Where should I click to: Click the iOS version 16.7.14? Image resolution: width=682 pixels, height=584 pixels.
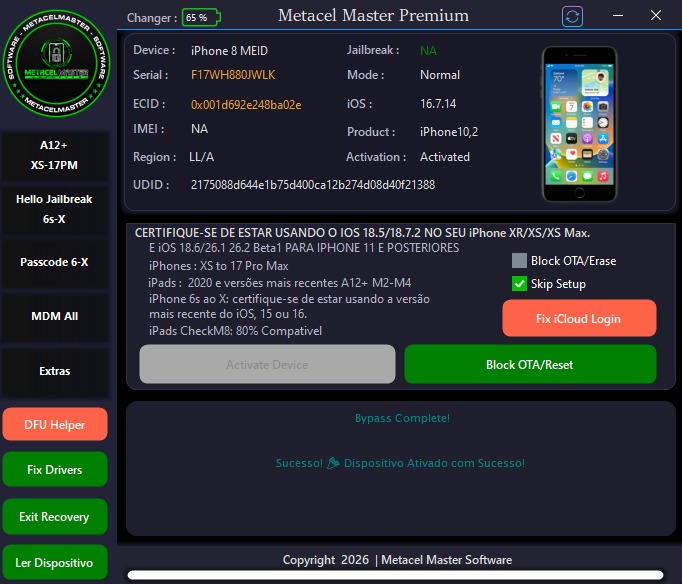point(438,104)
